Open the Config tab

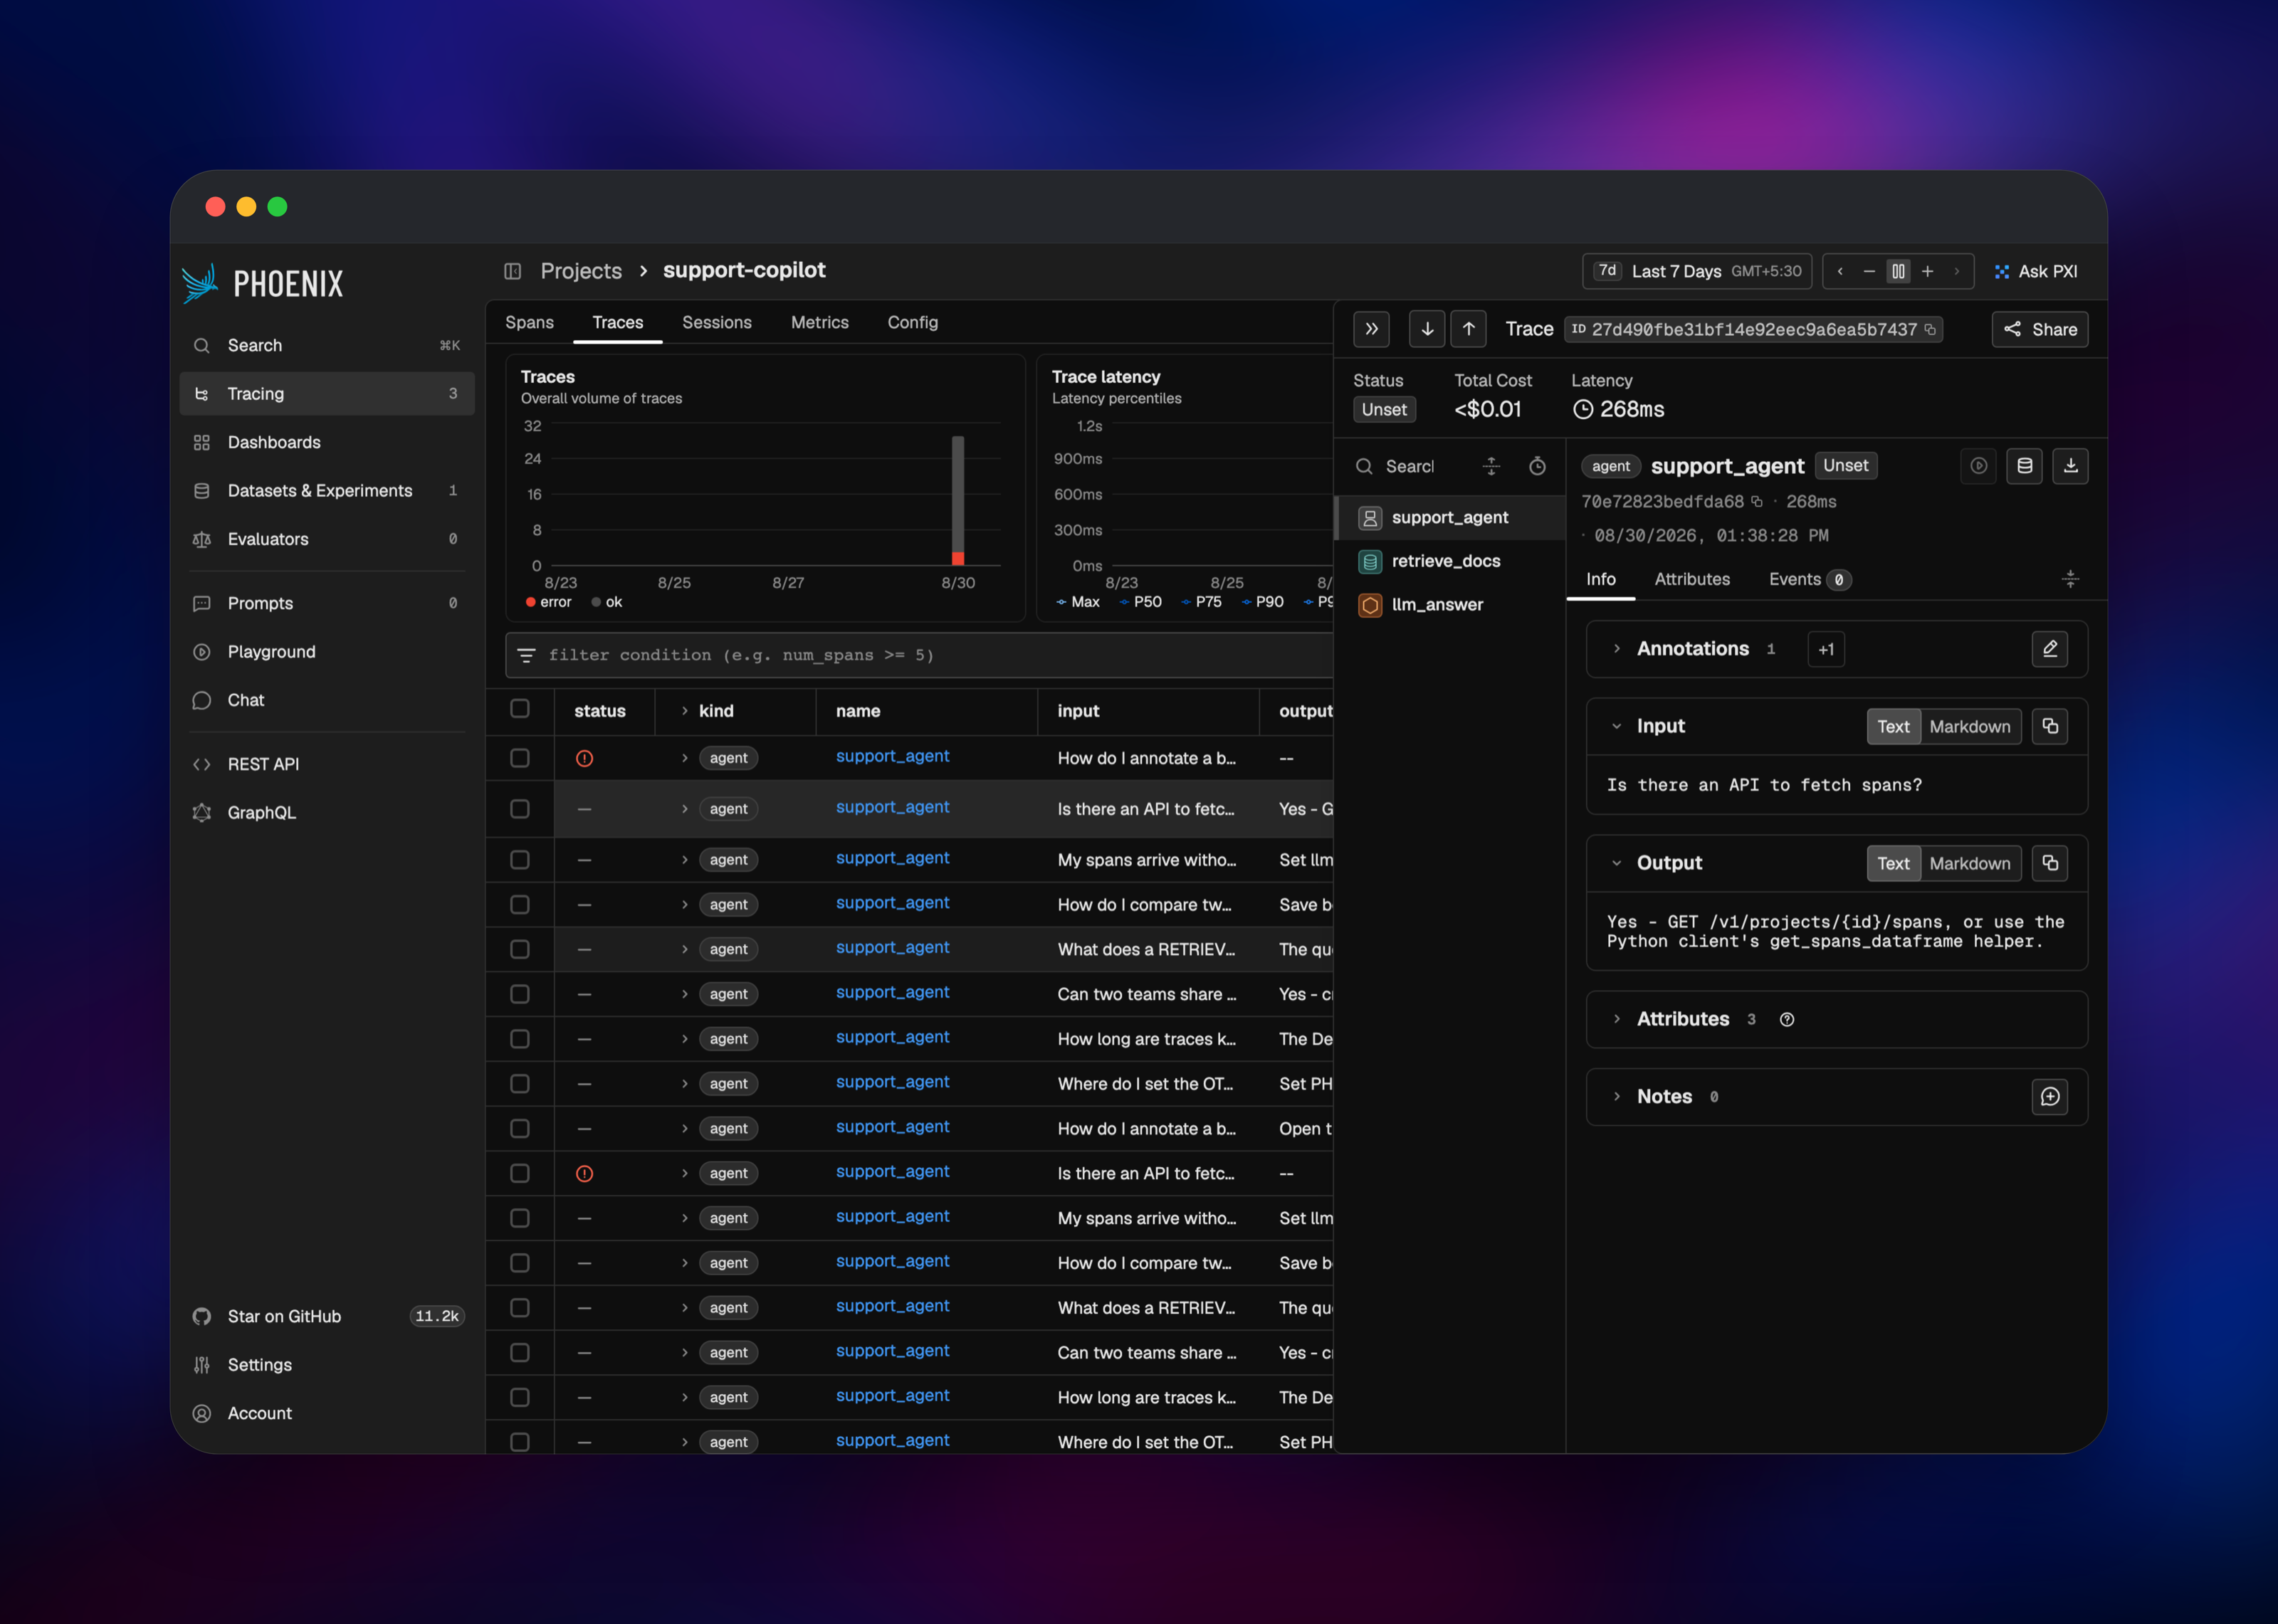[912, 322]
